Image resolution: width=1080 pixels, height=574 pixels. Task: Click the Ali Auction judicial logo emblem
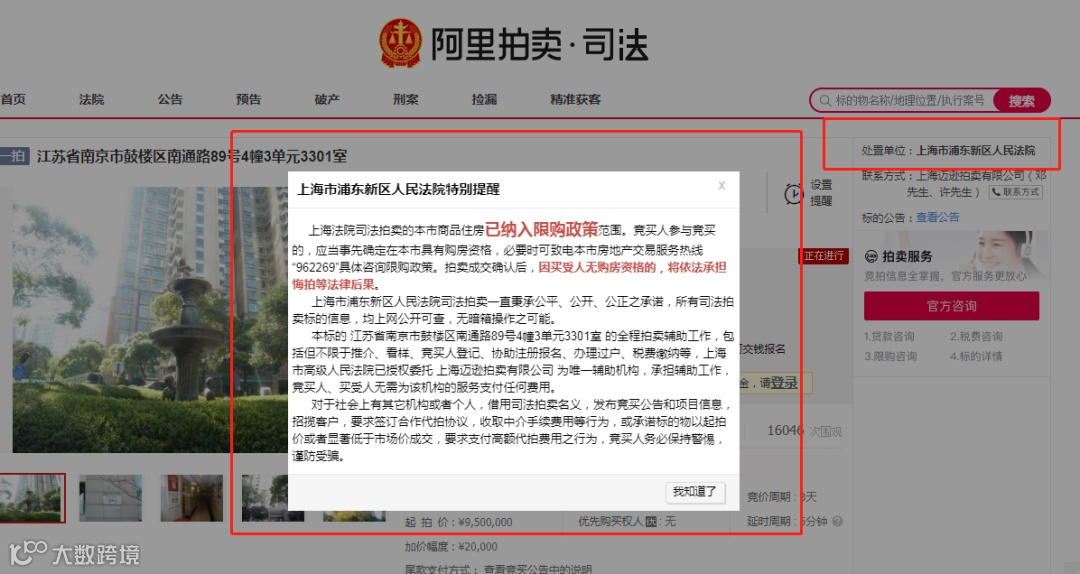point(400,43)
